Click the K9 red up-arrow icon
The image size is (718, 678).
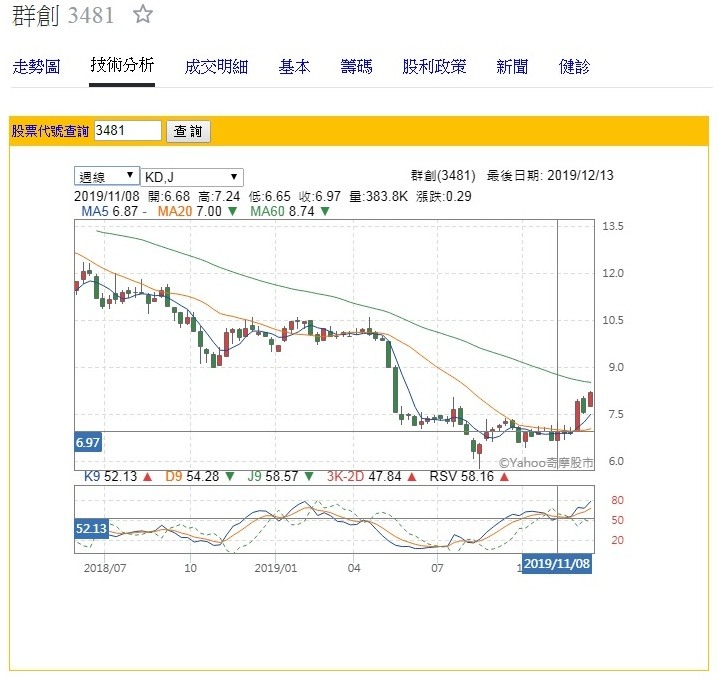click(x=147, y=478)
